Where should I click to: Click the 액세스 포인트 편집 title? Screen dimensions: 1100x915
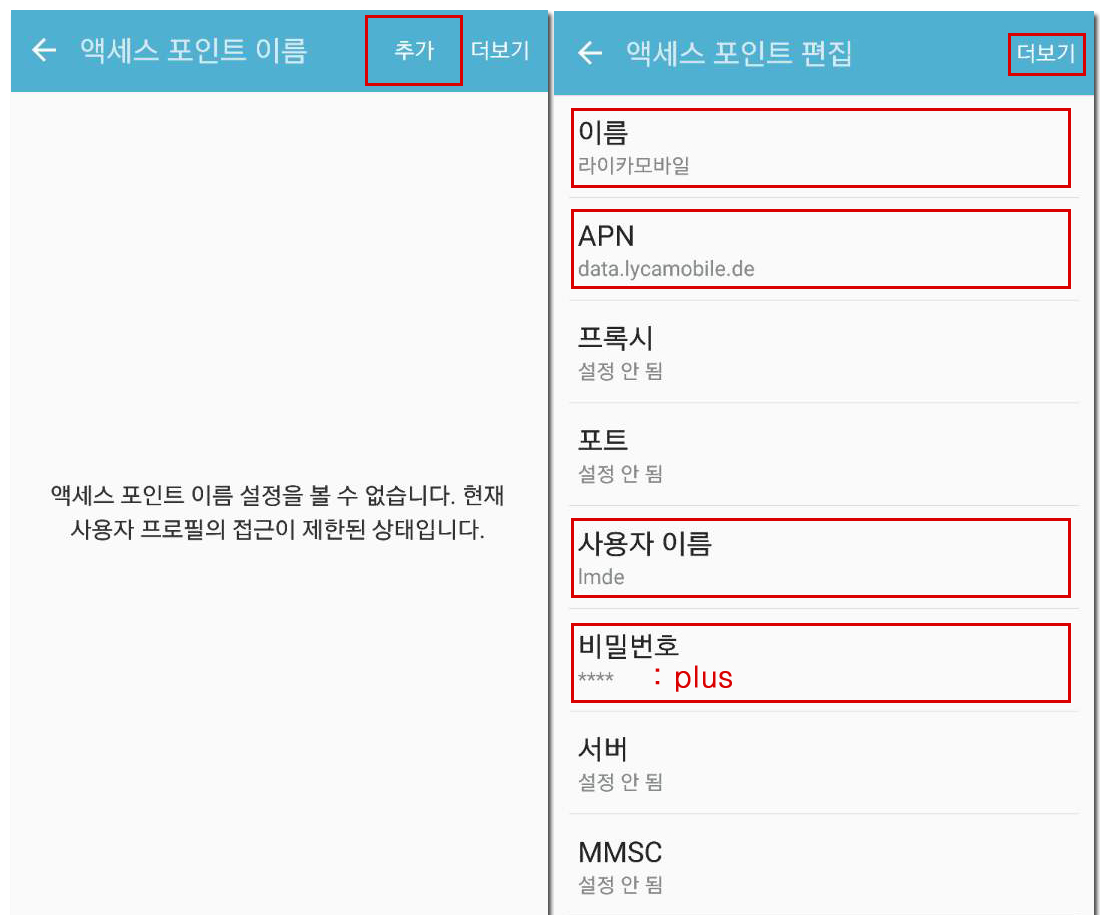point(739,53)
